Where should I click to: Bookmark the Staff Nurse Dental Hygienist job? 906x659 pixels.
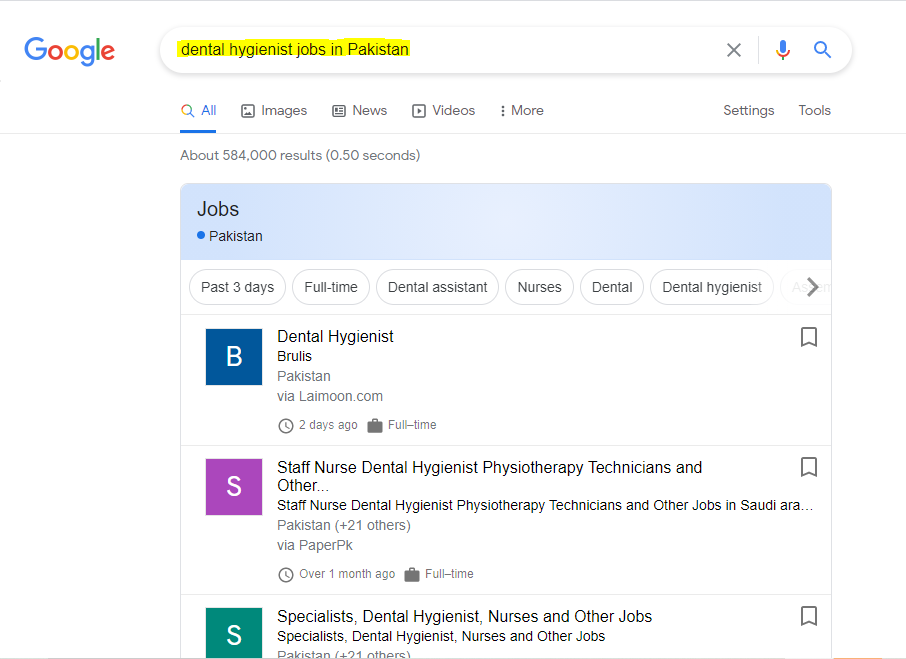coord(809,467)
